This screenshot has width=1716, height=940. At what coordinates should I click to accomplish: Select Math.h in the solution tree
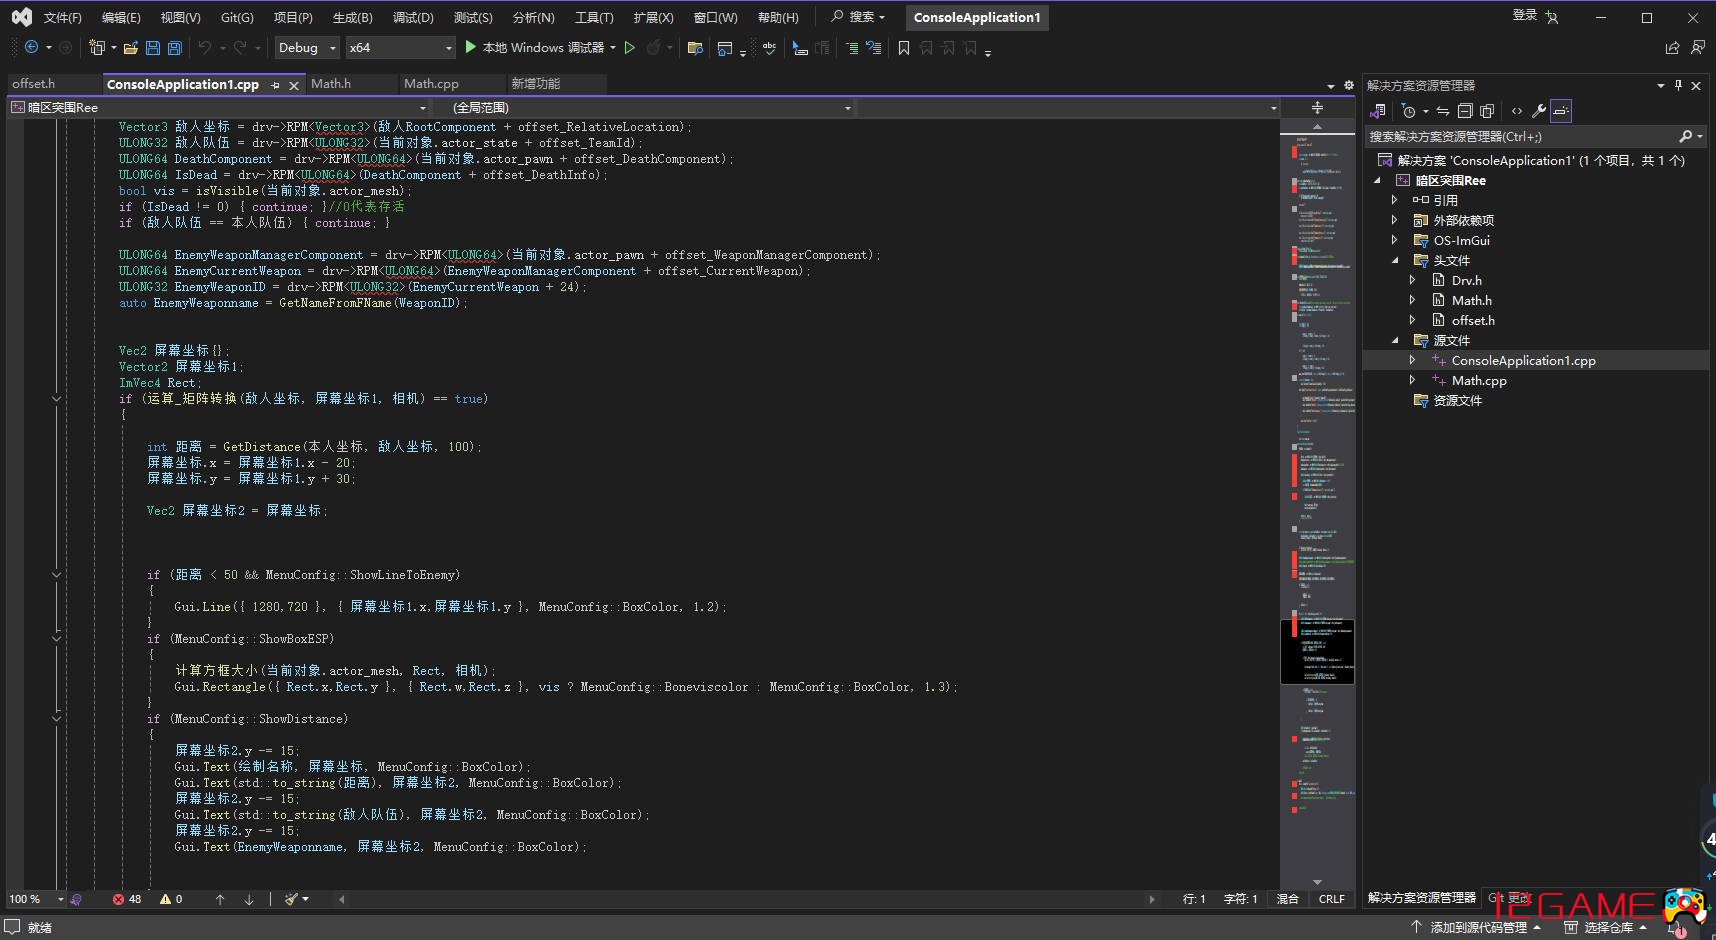pos(1471,300)
